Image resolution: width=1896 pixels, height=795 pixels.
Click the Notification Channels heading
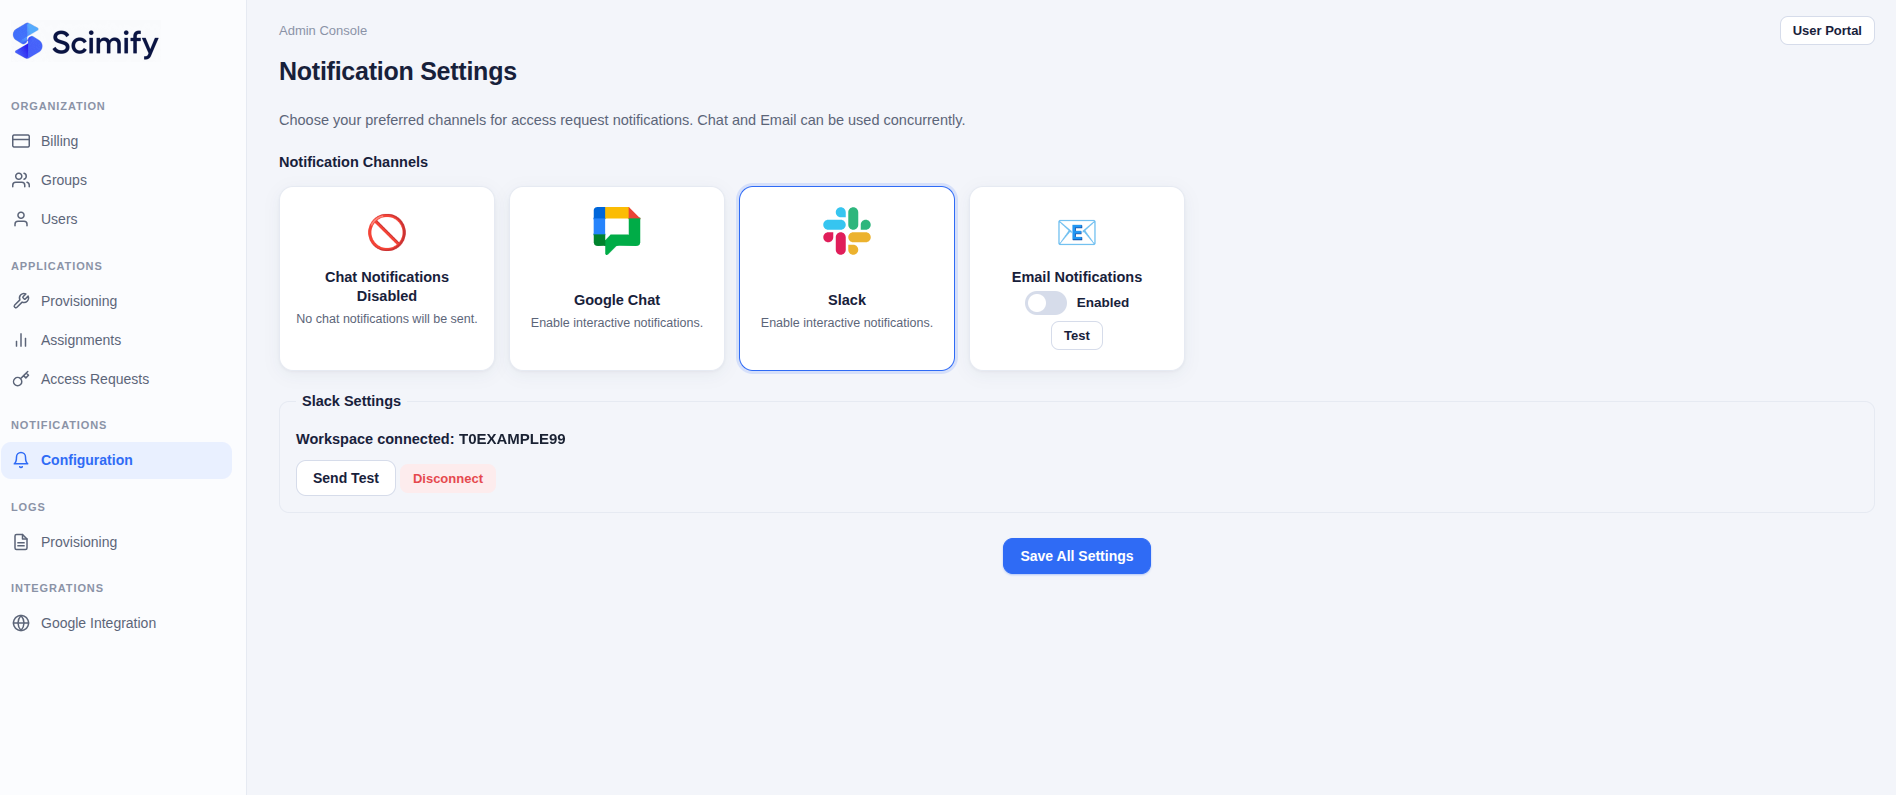pos(353,162)
